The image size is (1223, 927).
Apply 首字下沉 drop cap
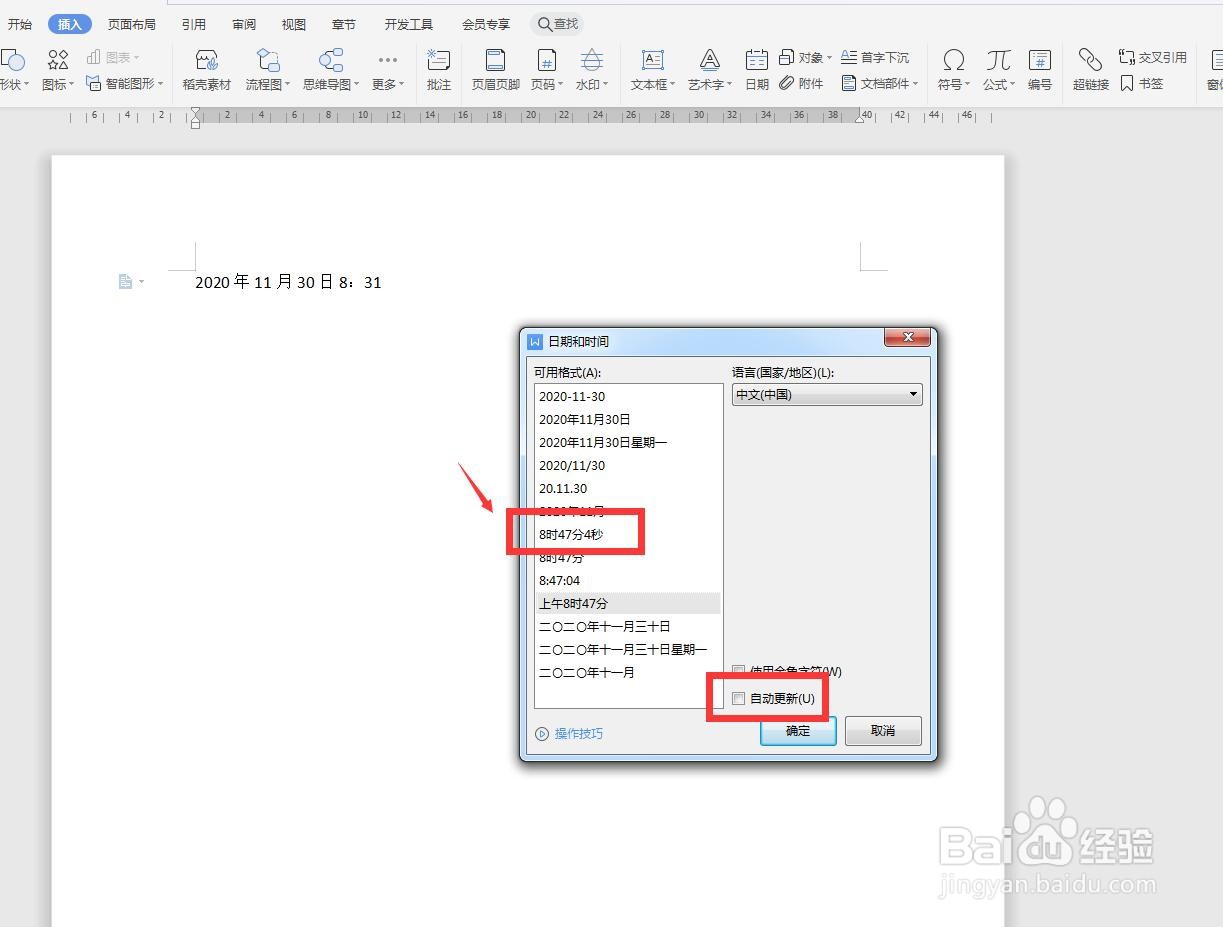pyautogui.click(x=875, y=58)
